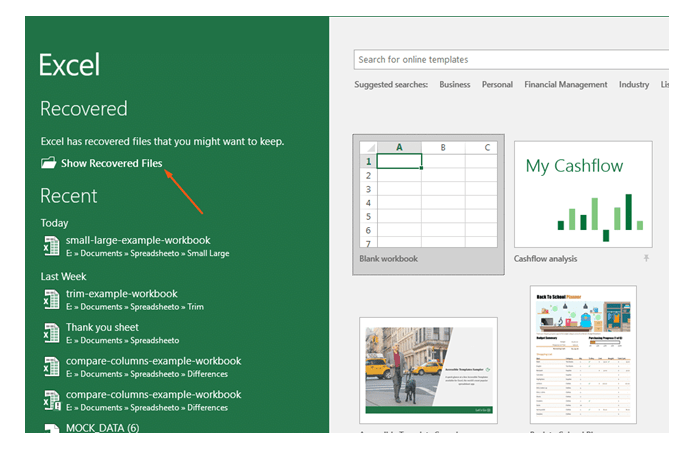Click the folder icon beside Show Recovered Files
This screenshot has height=451, width=687.
pyautogui.click(x=48, y=163)
